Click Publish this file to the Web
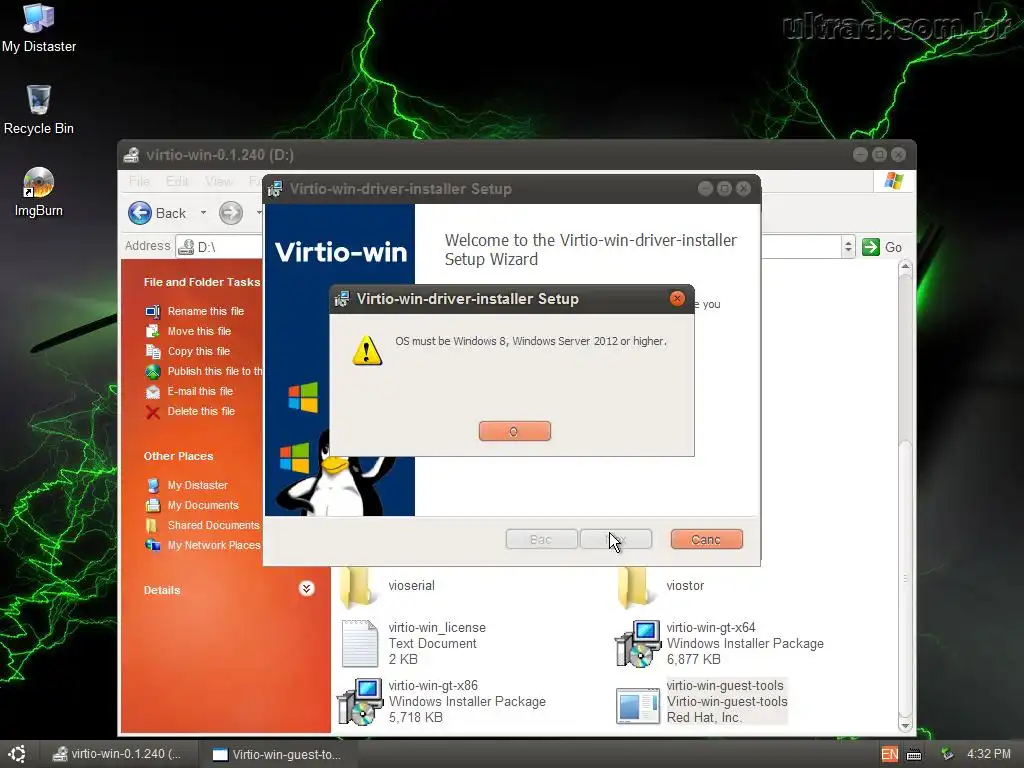 coord(215,371)
